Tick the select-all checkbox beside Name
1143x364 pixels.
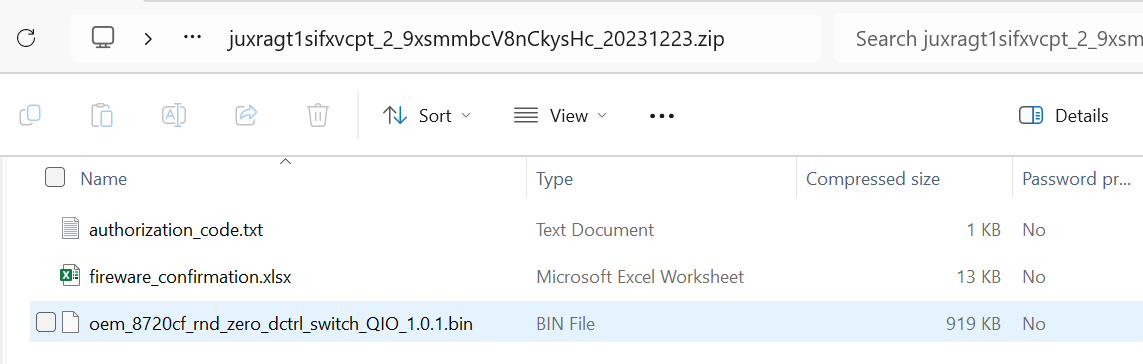pos(55,177)
